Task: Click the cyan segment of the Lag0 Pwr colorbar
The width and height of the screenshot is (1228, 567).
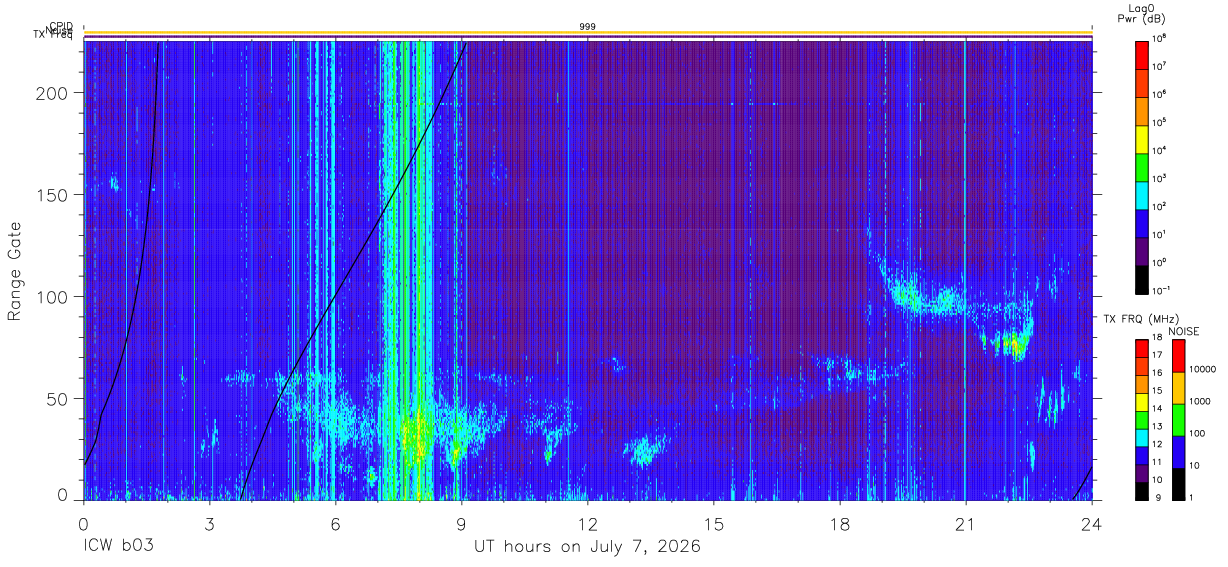Action: click(1141, 194)
